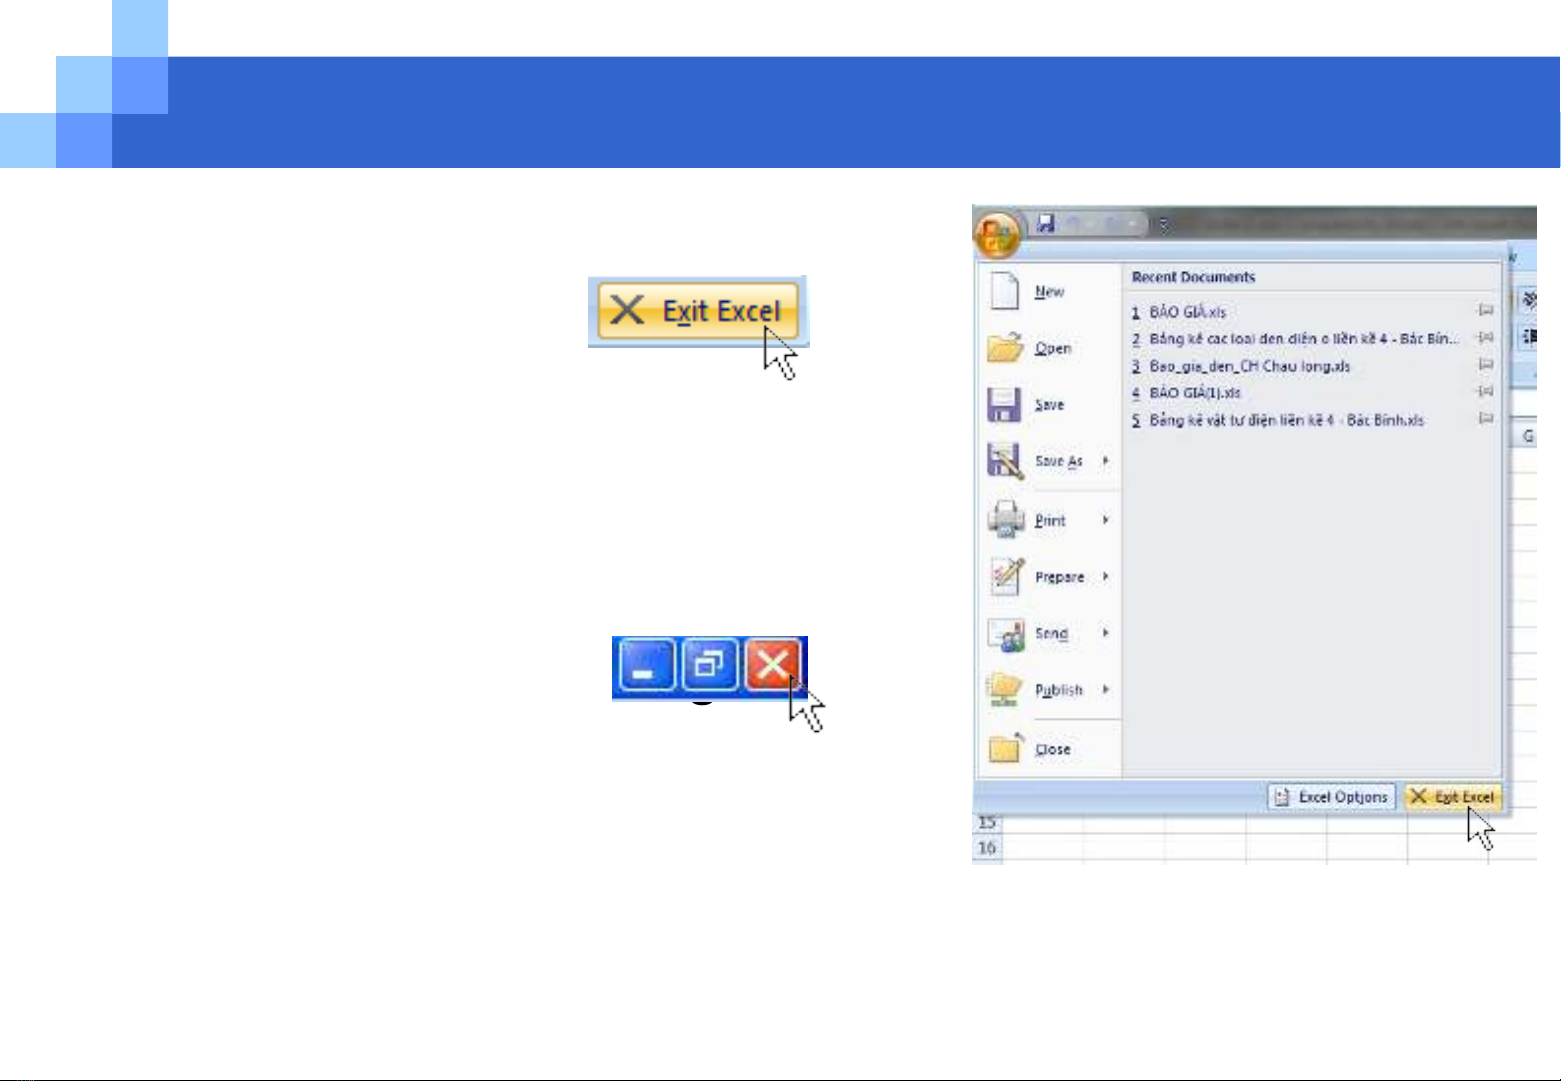1561x1081 pixels.
Task: Click the Save icon in Quick Access Toolbar
Action: (x=1046, y=224)
